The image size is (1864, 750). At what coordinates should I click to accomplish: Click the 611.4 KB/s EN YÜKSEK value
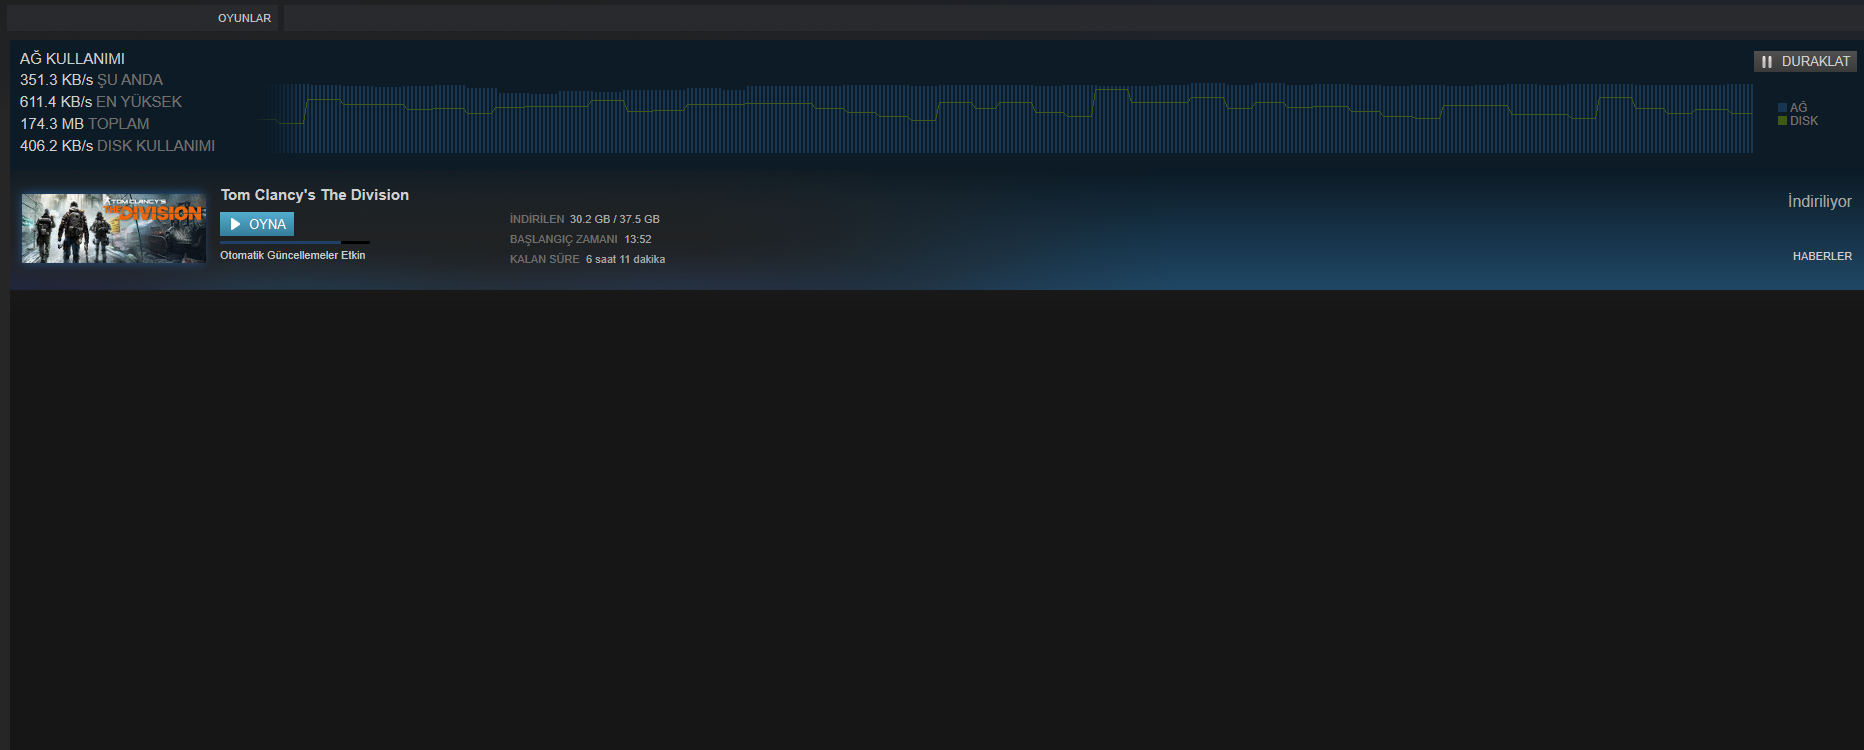(101, 102)
